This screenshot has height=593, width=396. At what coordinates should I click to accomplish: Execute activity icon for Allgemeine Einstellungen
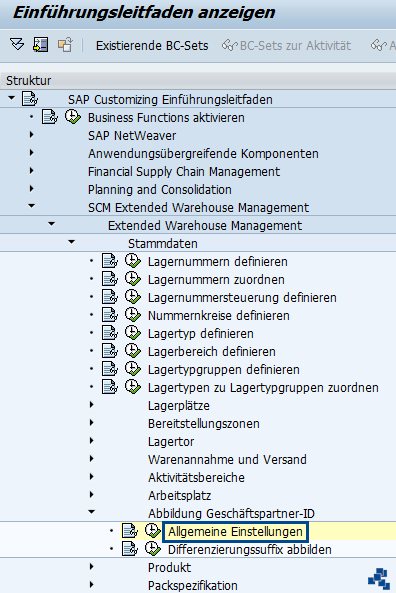tap(153, 531)
